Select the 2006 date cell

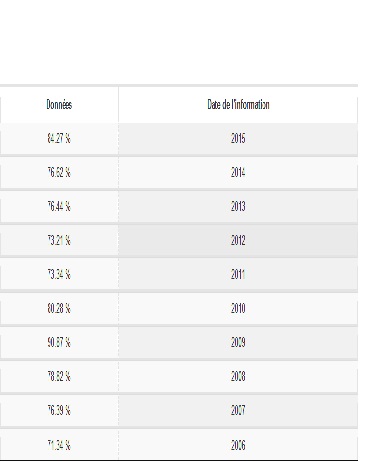tap(238, 445)
